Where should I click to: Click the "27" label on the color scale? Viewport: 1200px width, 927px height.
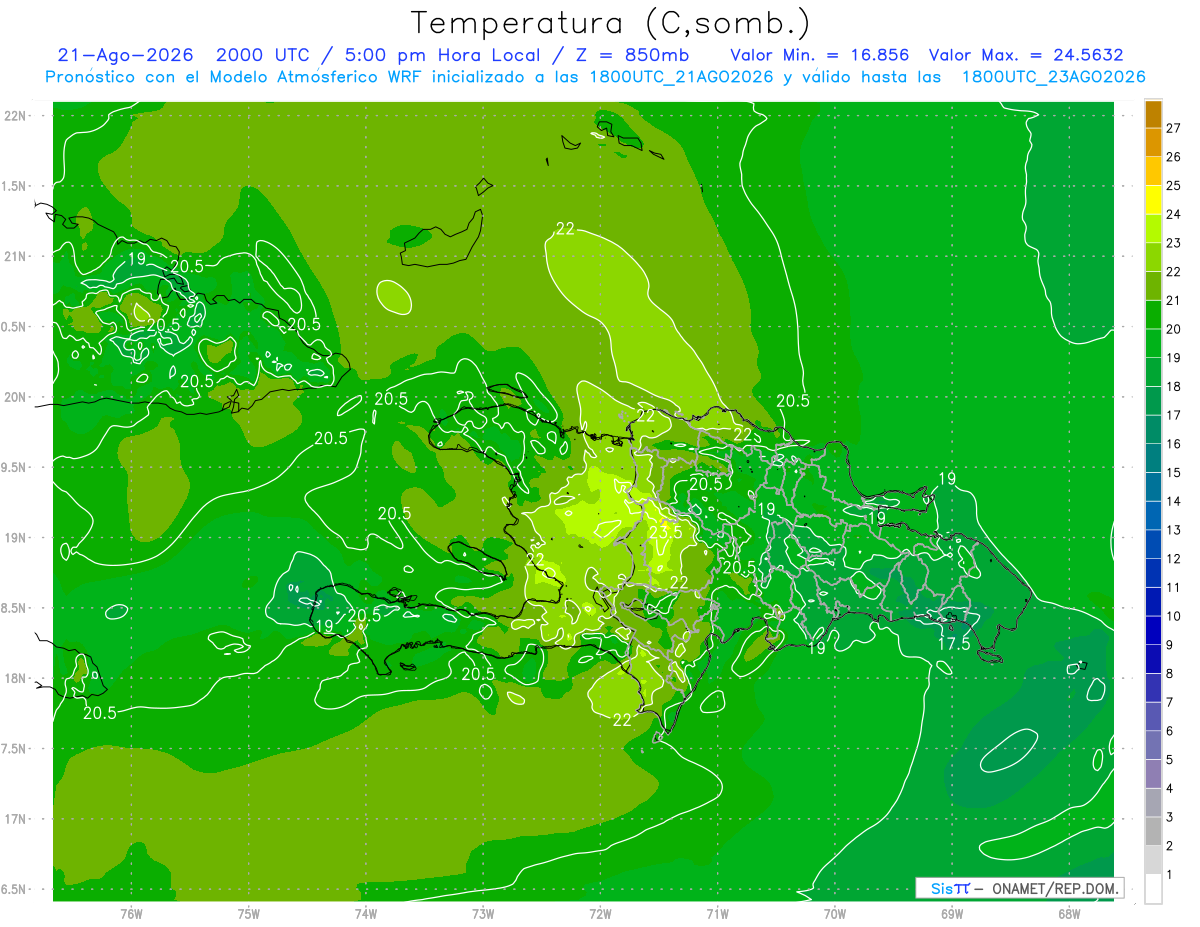(x=1174, y=128)
